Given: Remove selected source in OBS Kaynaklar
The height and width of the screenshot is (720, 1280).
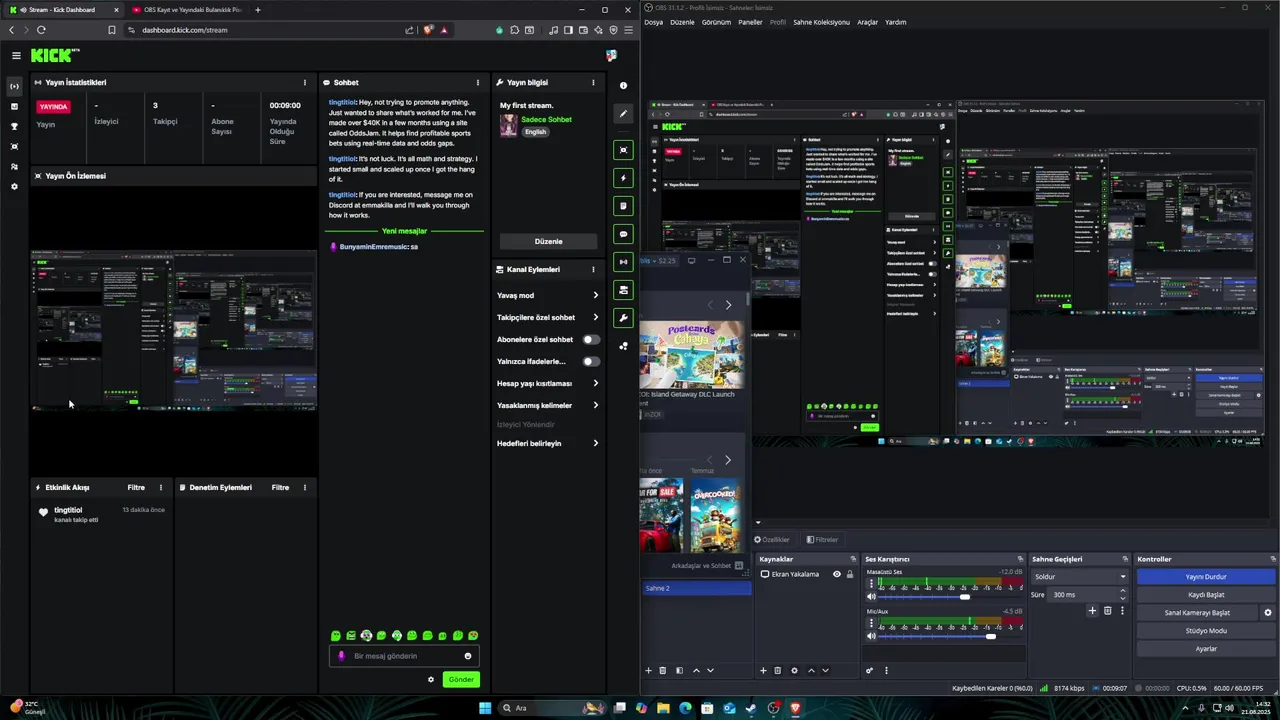Looking at the screenshot, I should pyautogui.click(x=778, y=670).
